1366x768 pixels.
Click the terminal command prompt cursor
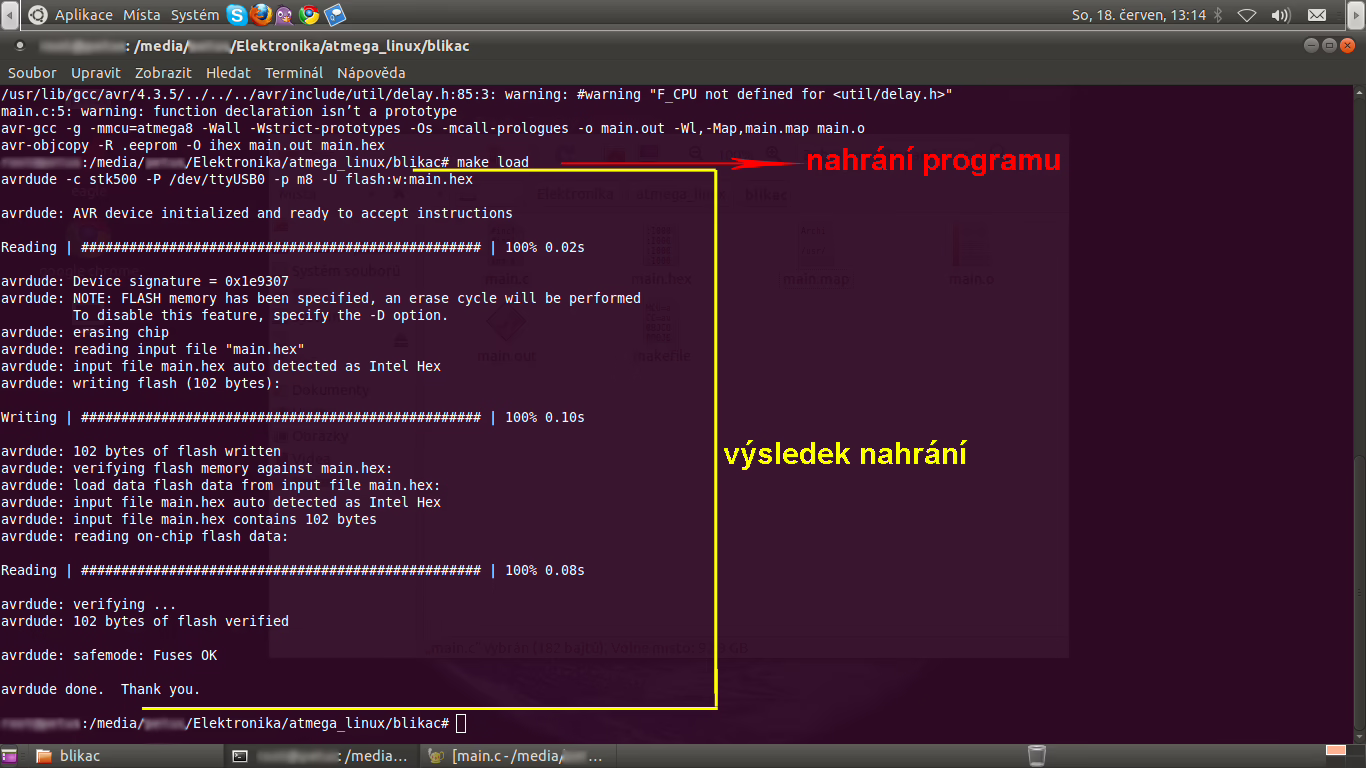point(460,723)
